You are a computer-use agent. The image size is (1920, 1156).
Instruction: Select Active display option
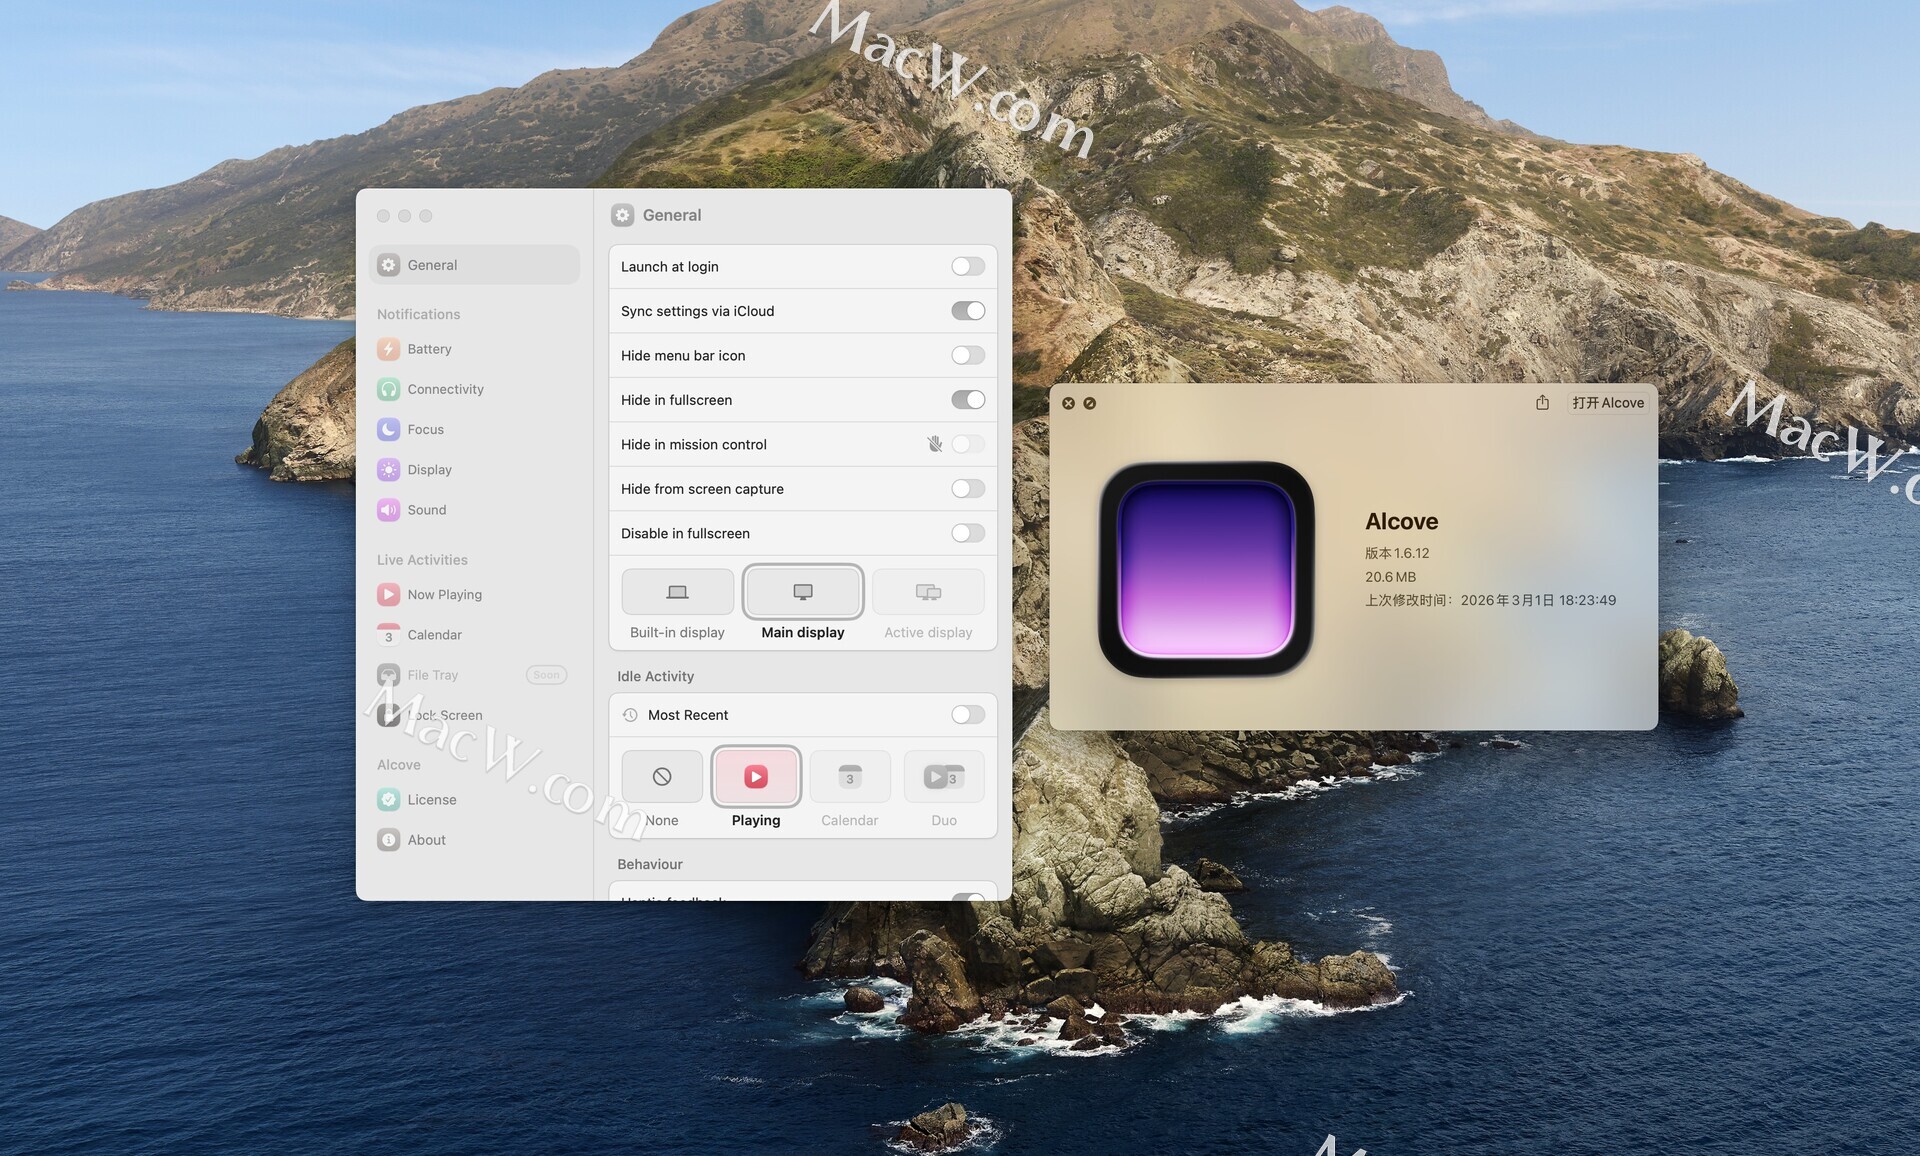click(927, 593)
